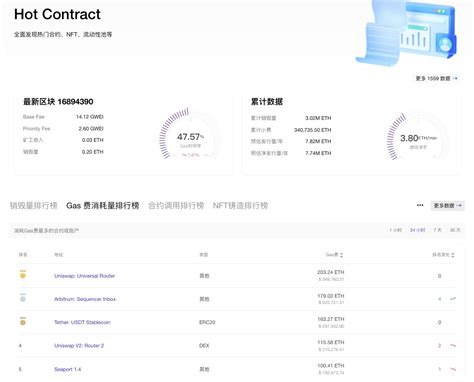Click the 100.41 ETH value
This screenshot has height=382, width=474.
(331, 366)
